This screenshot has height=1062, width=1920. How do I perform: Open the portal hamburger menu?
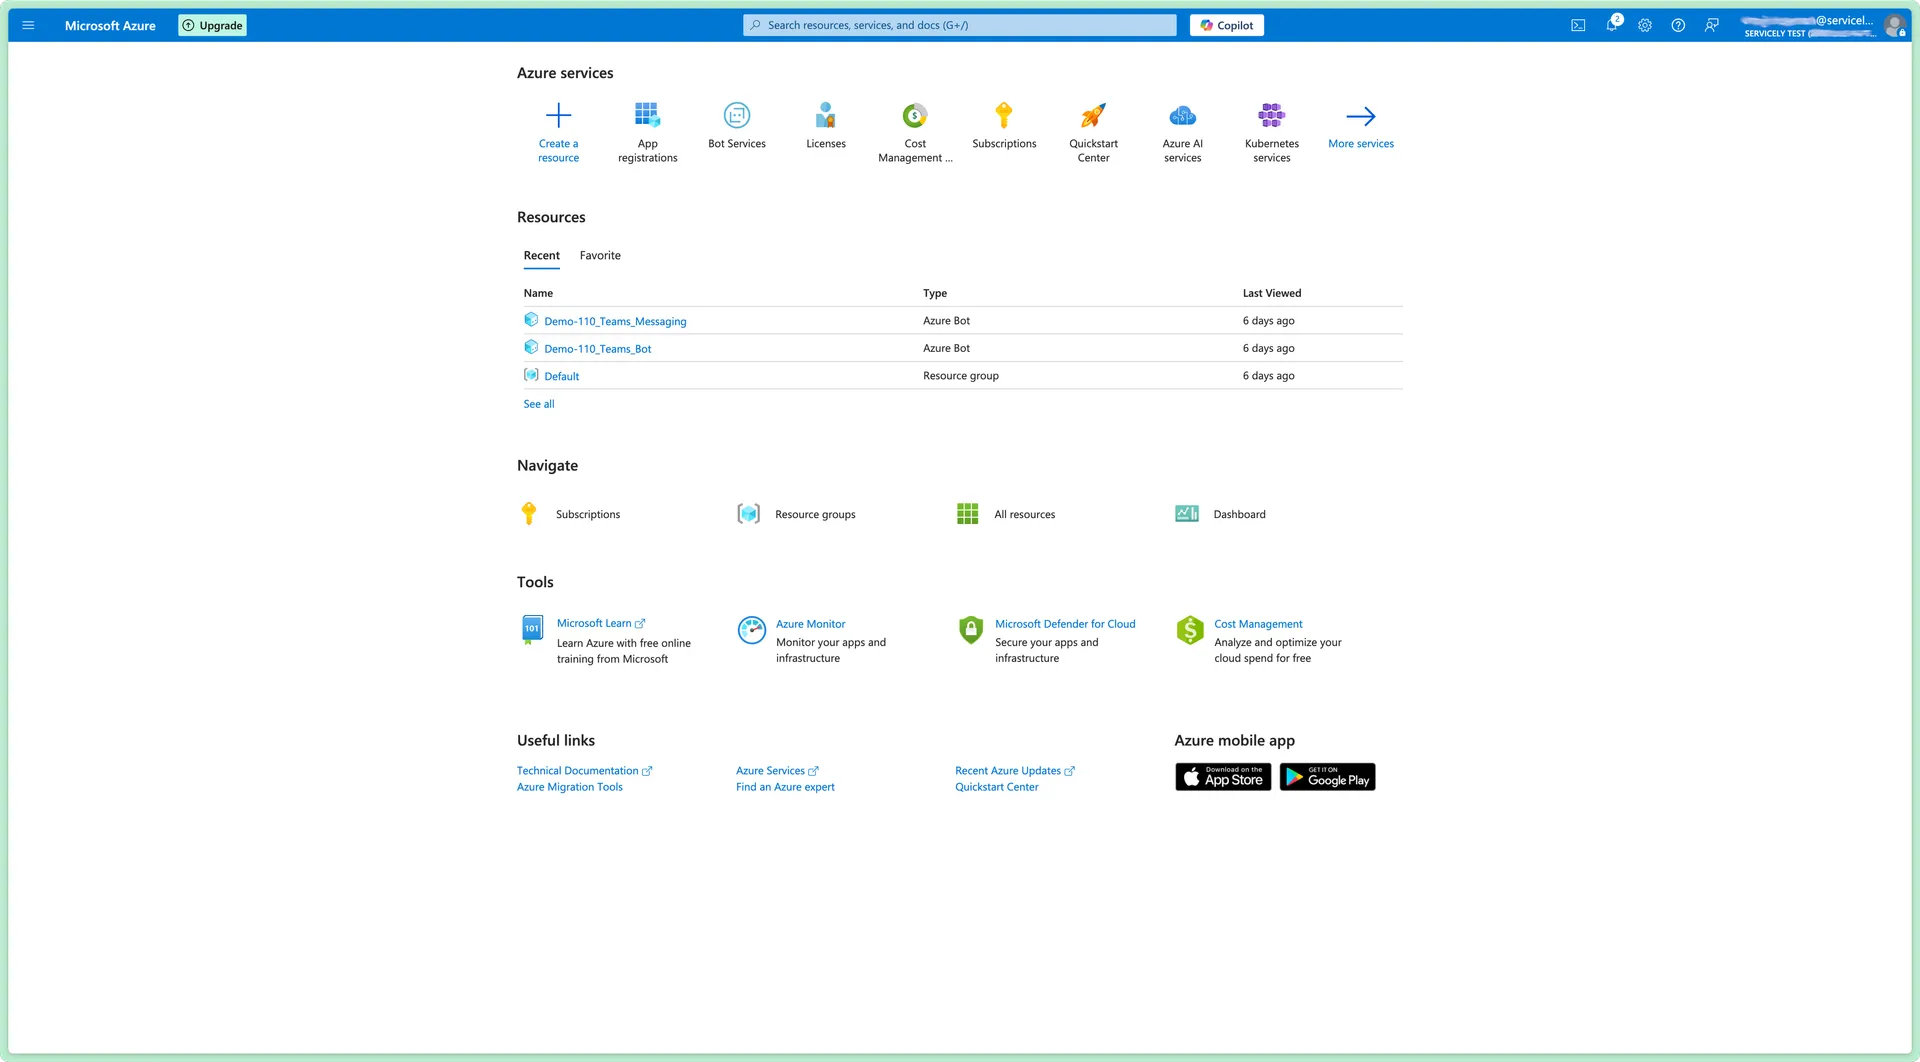click(x=28, y=25)
